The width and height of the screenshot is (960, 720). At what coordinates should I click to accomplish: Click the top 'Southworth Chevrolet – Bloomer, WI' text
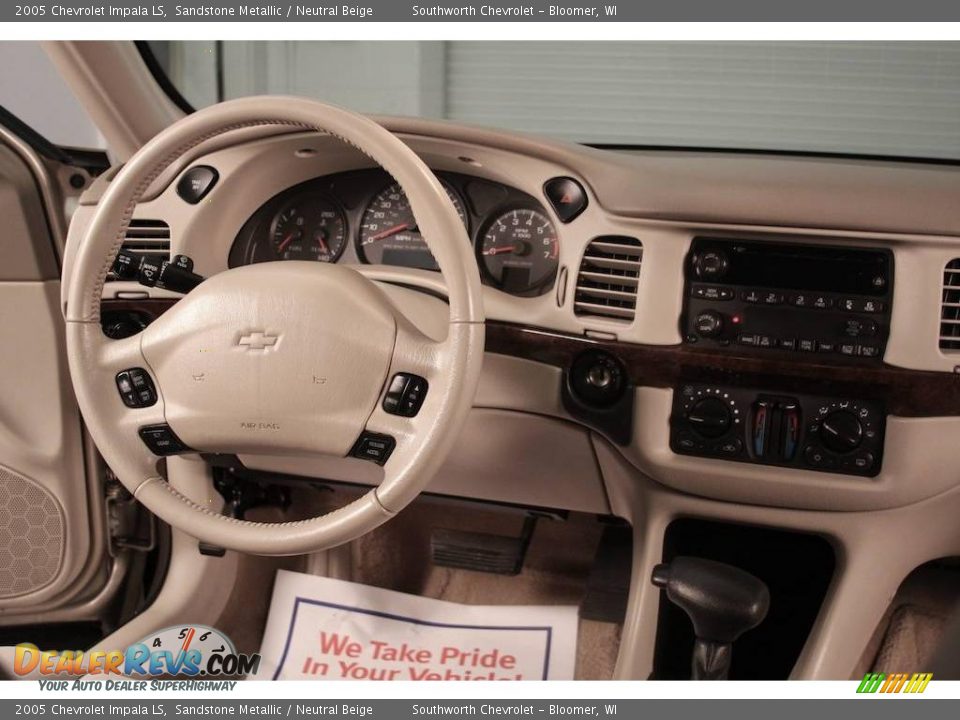(514, 10)
